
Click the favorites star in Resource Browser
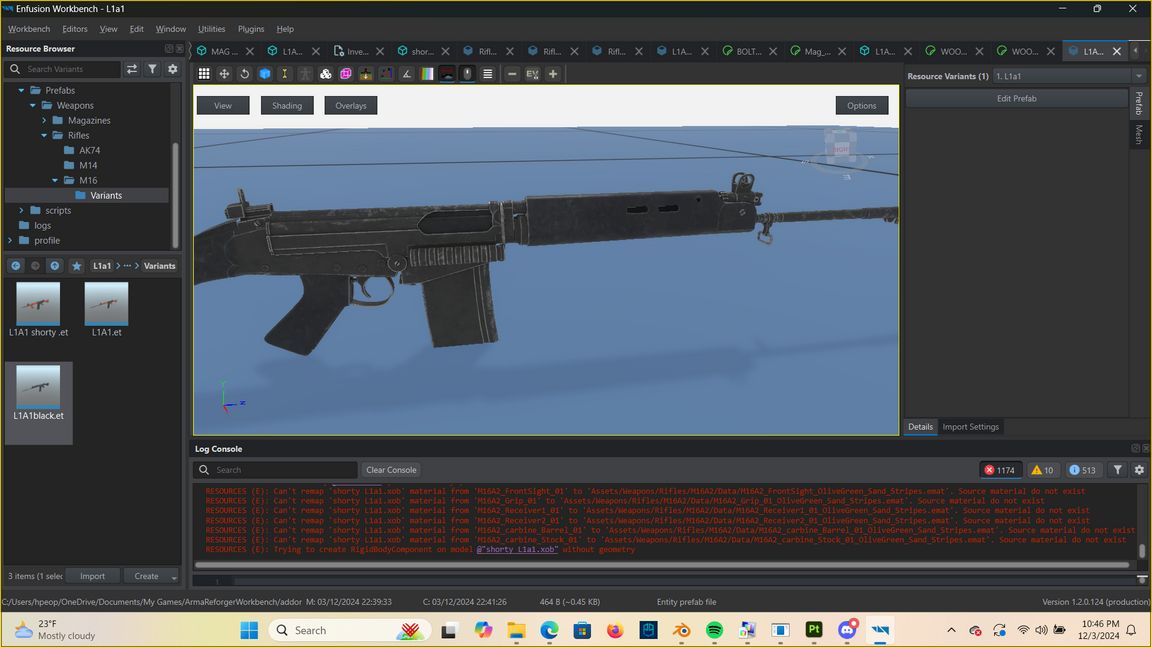[76, 266]
